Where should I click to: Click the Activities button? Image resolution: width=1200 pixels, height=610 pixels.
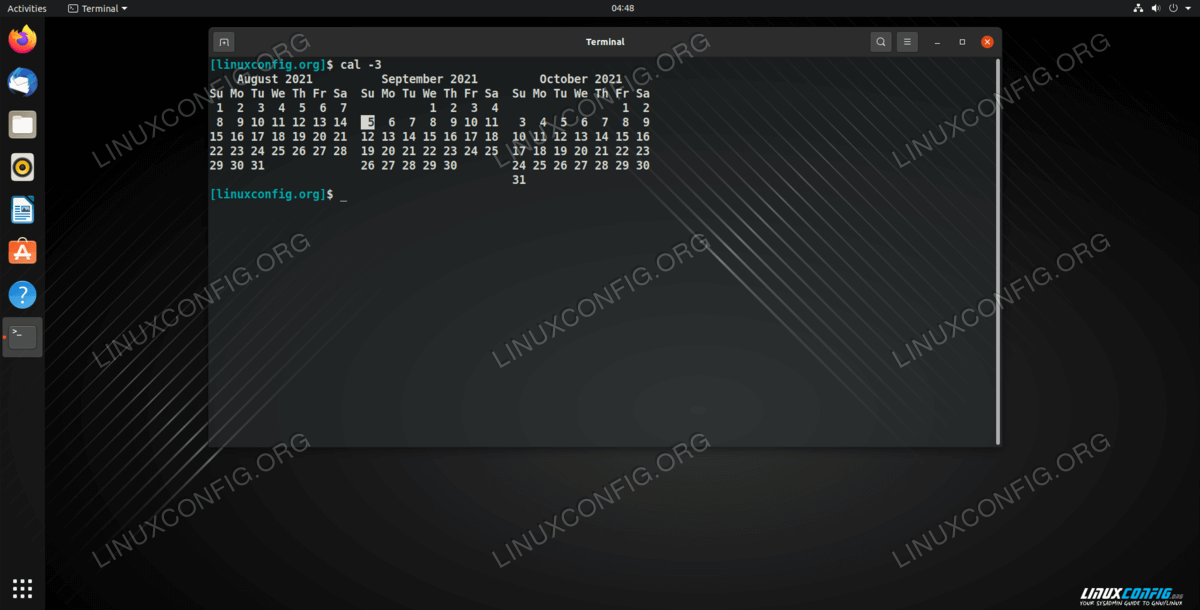(x=27, y=8)
